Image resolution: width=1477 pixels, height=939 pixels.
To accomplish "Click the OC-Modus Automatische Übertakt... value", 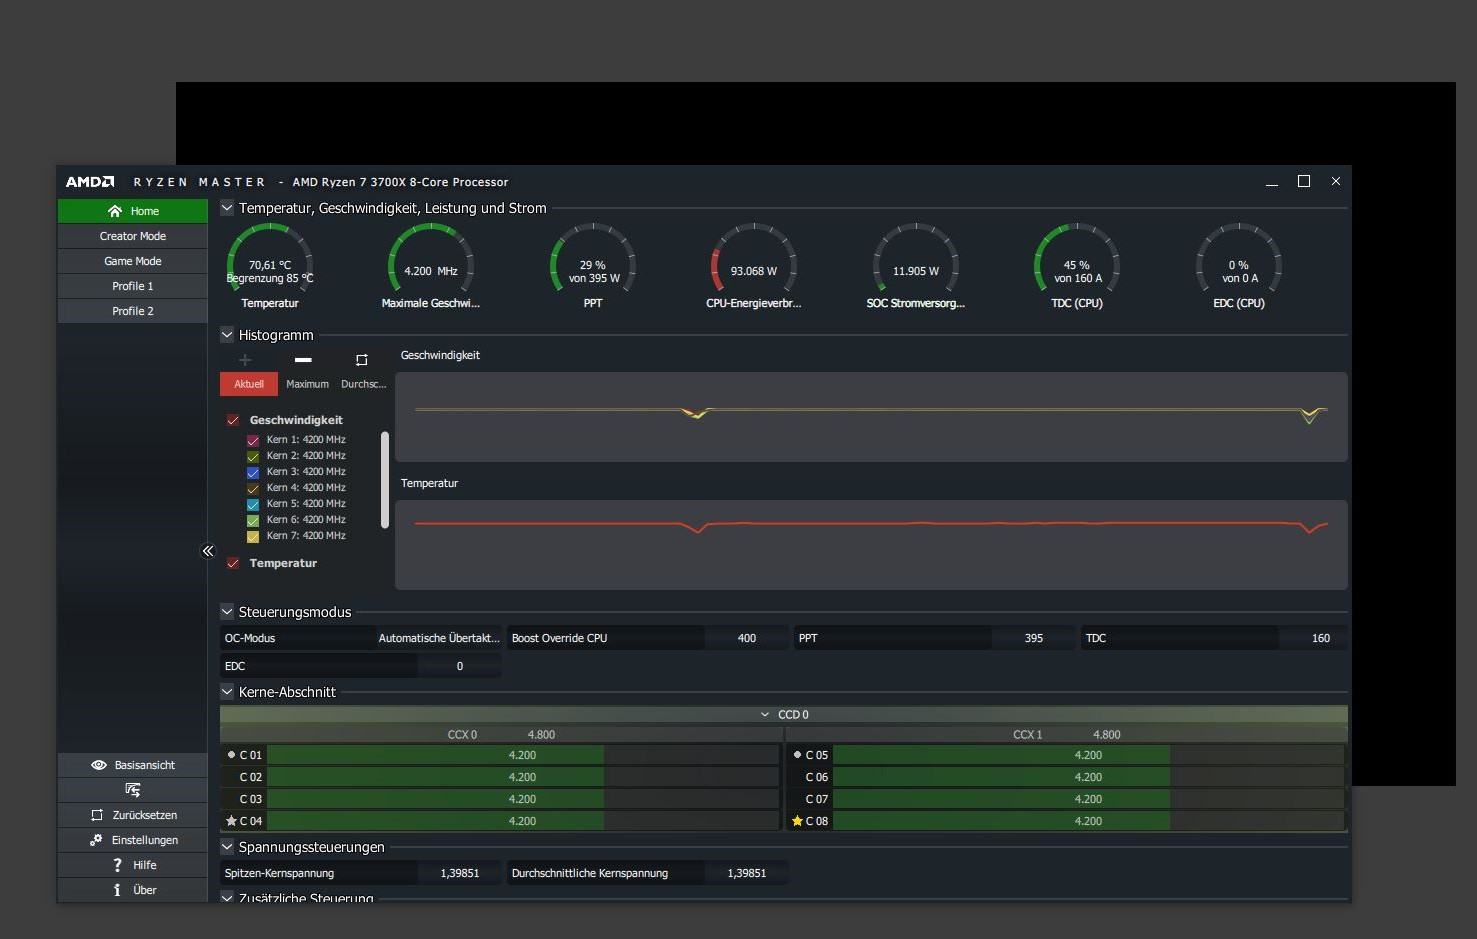I will (x=439, y=638).
